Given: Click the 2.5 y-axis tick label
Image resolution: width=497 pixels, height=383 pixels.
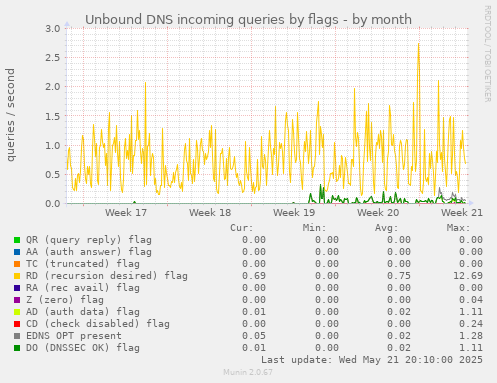Looking at the screenshot, I should [53, 58].
